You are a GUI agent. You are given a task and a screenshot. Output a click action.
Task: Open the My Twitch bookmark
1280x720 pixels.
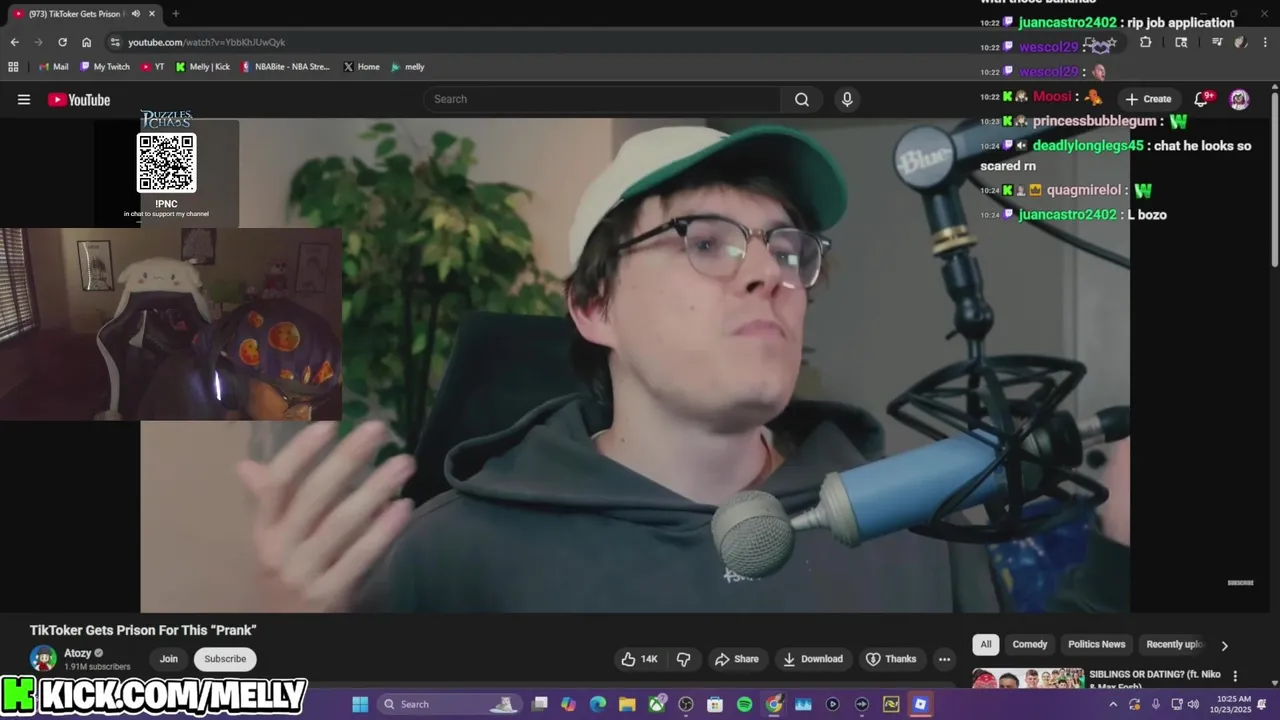105,67
